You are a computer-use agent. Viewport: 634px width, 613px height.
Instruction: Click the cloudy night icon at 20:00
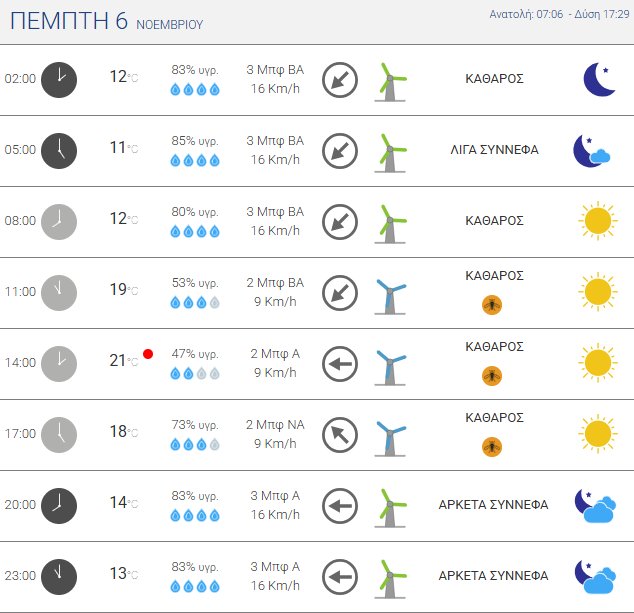tap(594, 506)
